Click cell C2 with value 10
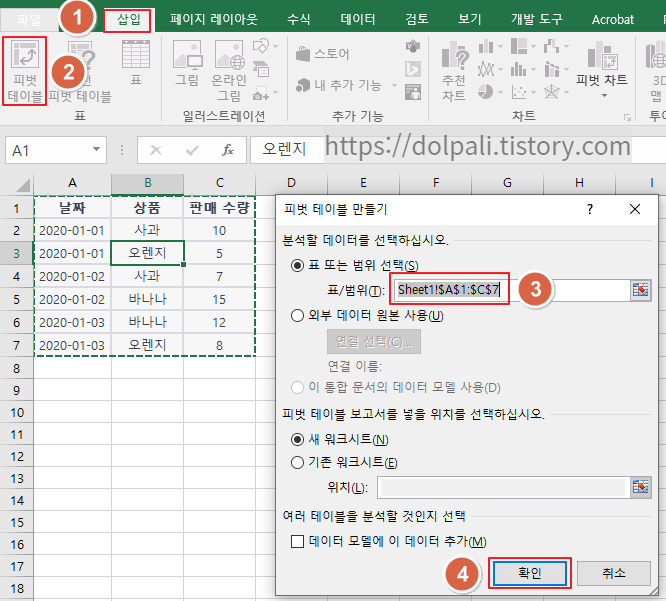The width and height of the screenshot is (666, 601). click(219, 231)
